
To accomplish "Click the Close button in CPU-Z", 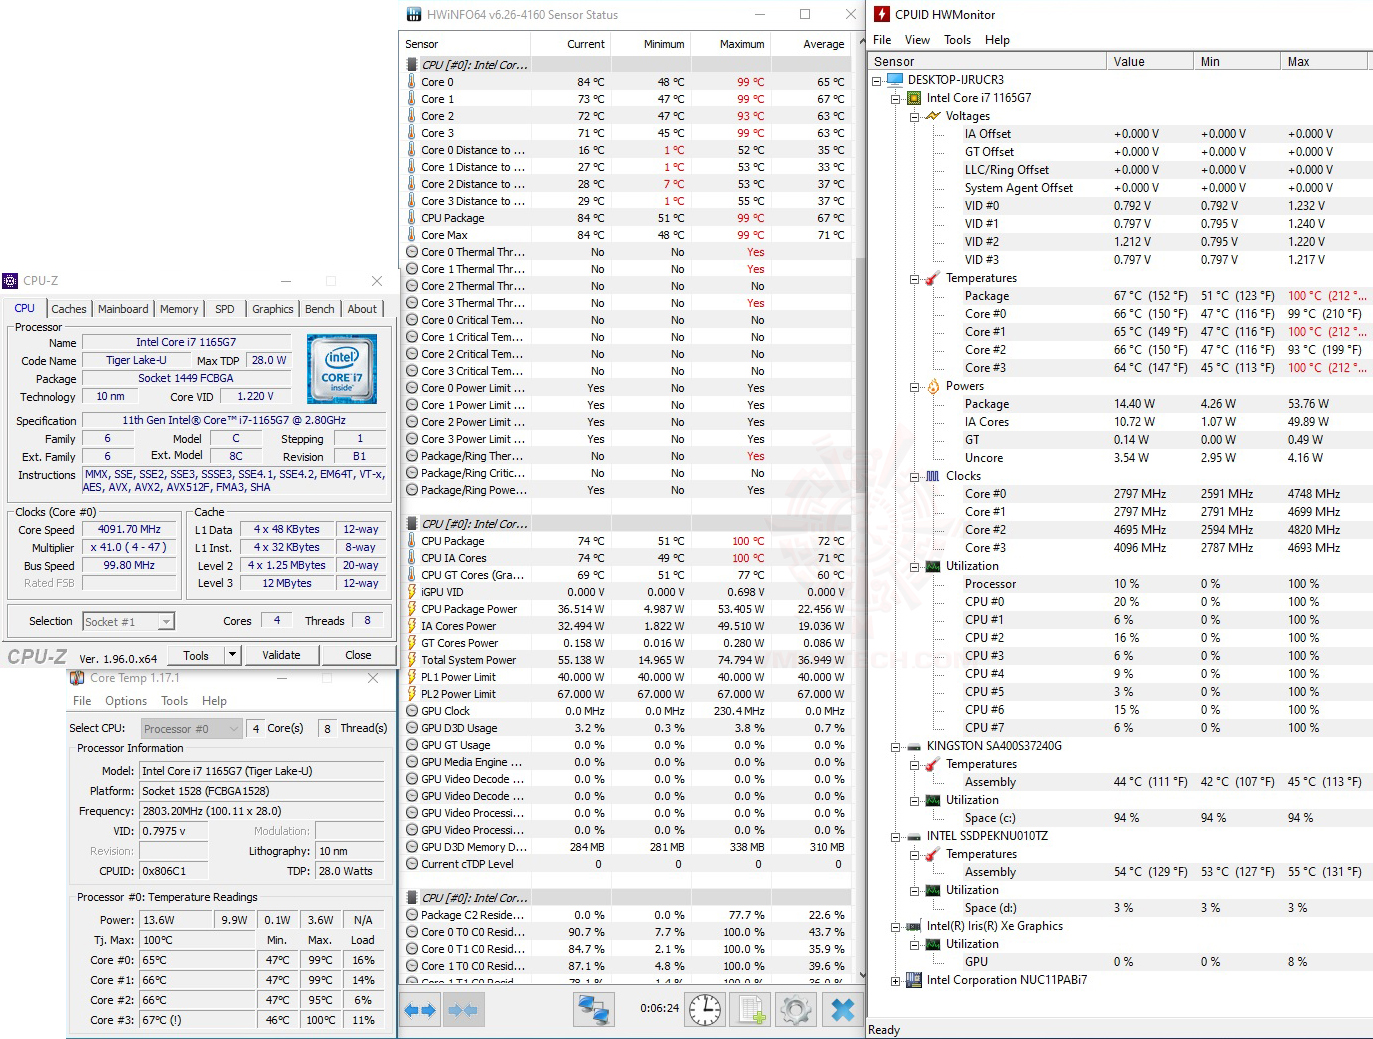I will point(358,655).
